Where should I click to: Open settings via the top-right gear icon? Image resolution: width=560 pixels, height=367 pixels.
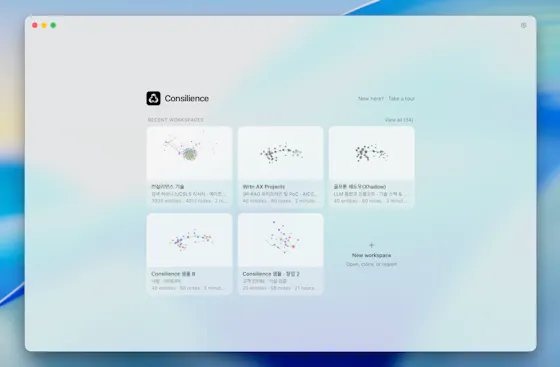(523, 25)
